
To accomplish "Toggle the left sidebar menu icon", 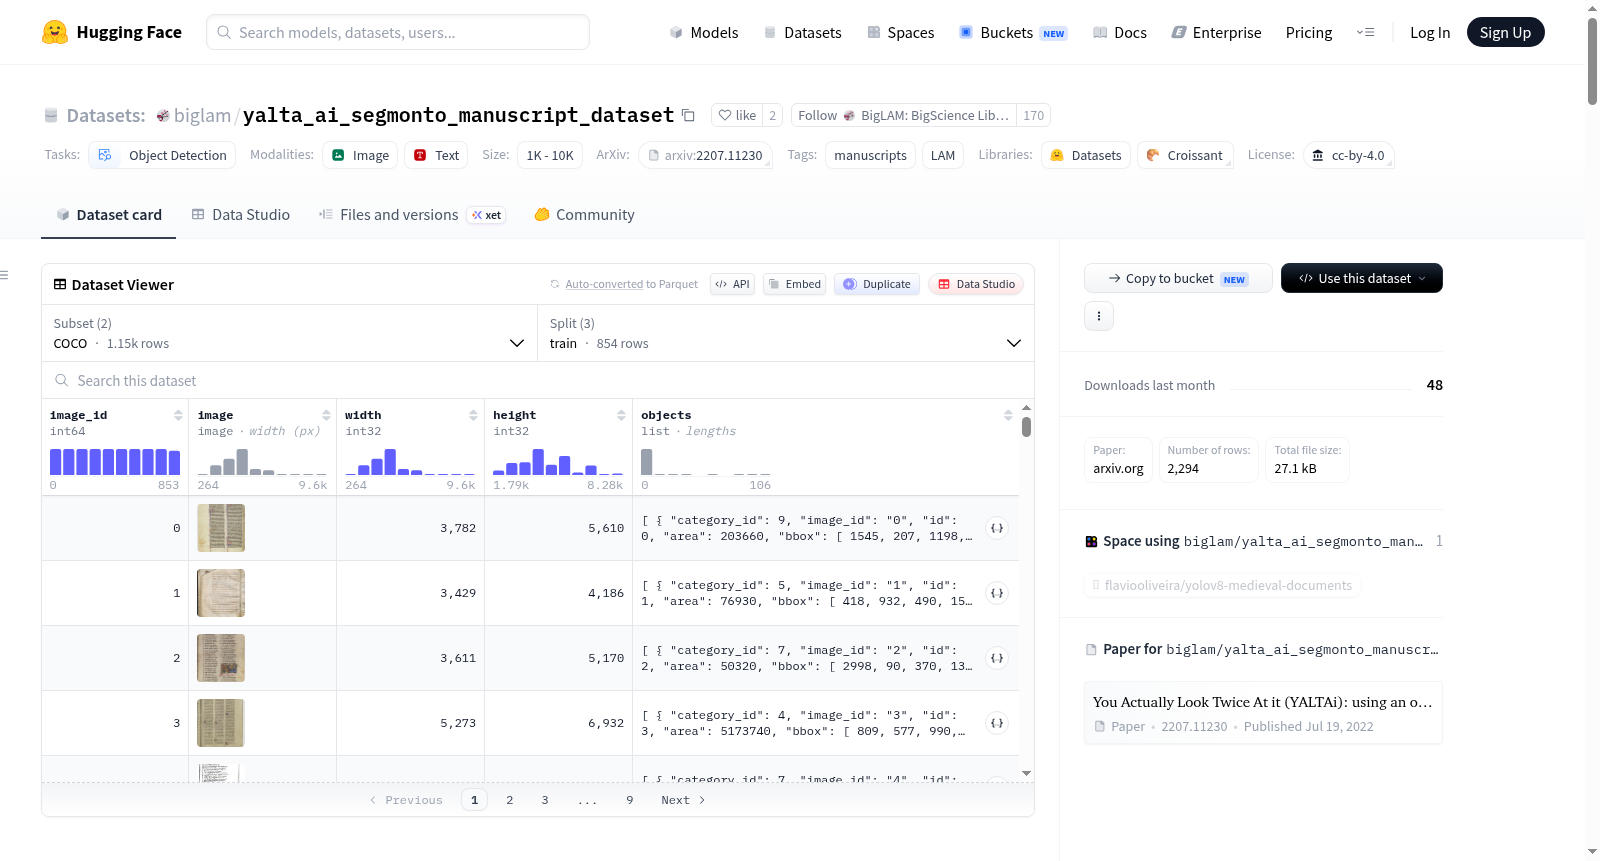I will 4,275.
